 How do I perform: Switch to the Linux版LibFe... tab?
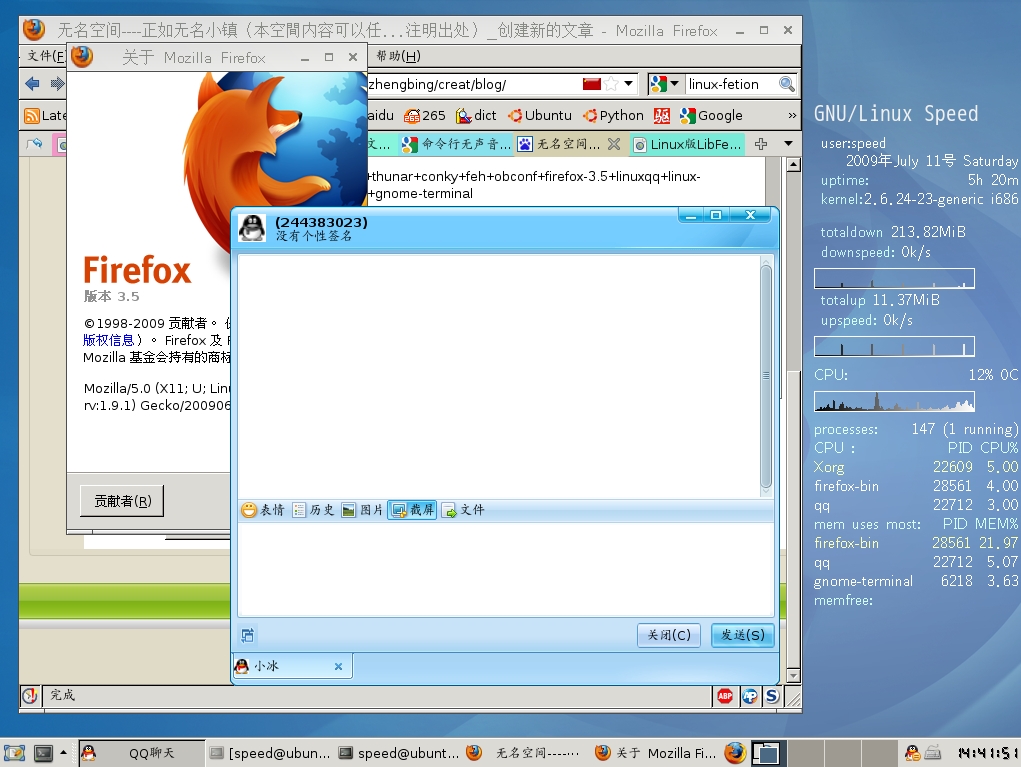(687, 144)
